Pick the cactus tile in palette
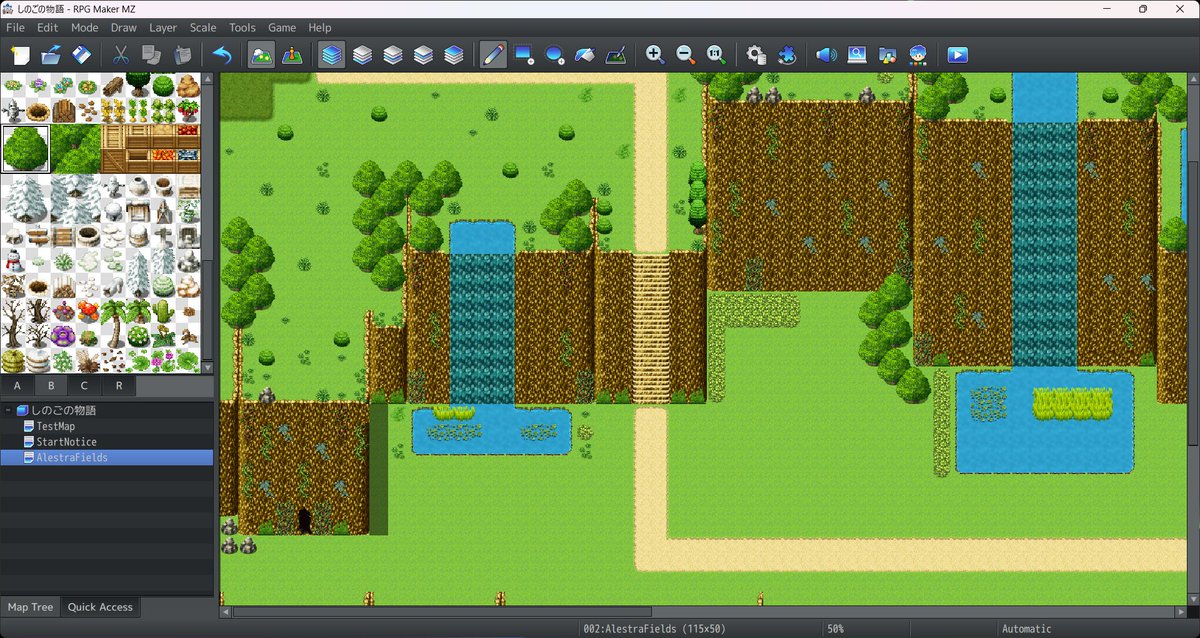 pyautogui.click(x=162, y=311)
